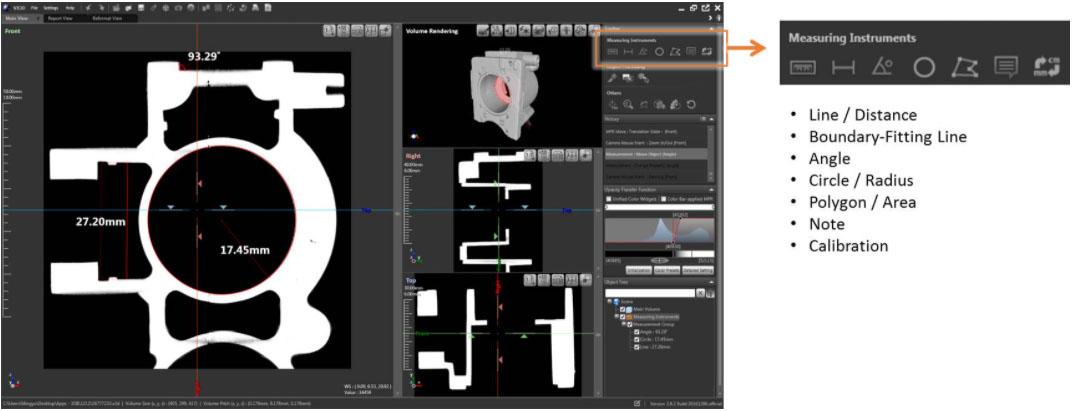Pick the Polygon / Area tool
This screenshot has width=1074, height=411.
click(676, 51)
